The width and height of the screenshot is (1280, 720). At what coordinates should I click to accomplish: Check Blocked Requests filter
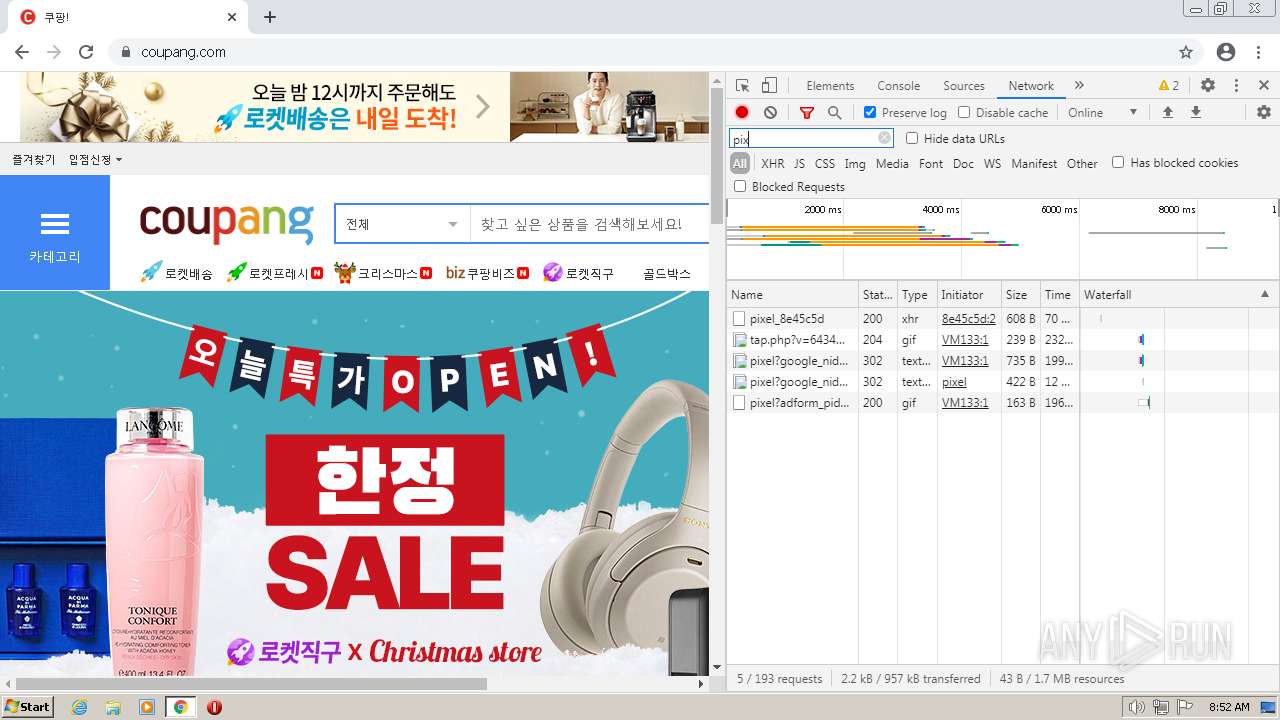pyautogui.click(x=740, y=187)
